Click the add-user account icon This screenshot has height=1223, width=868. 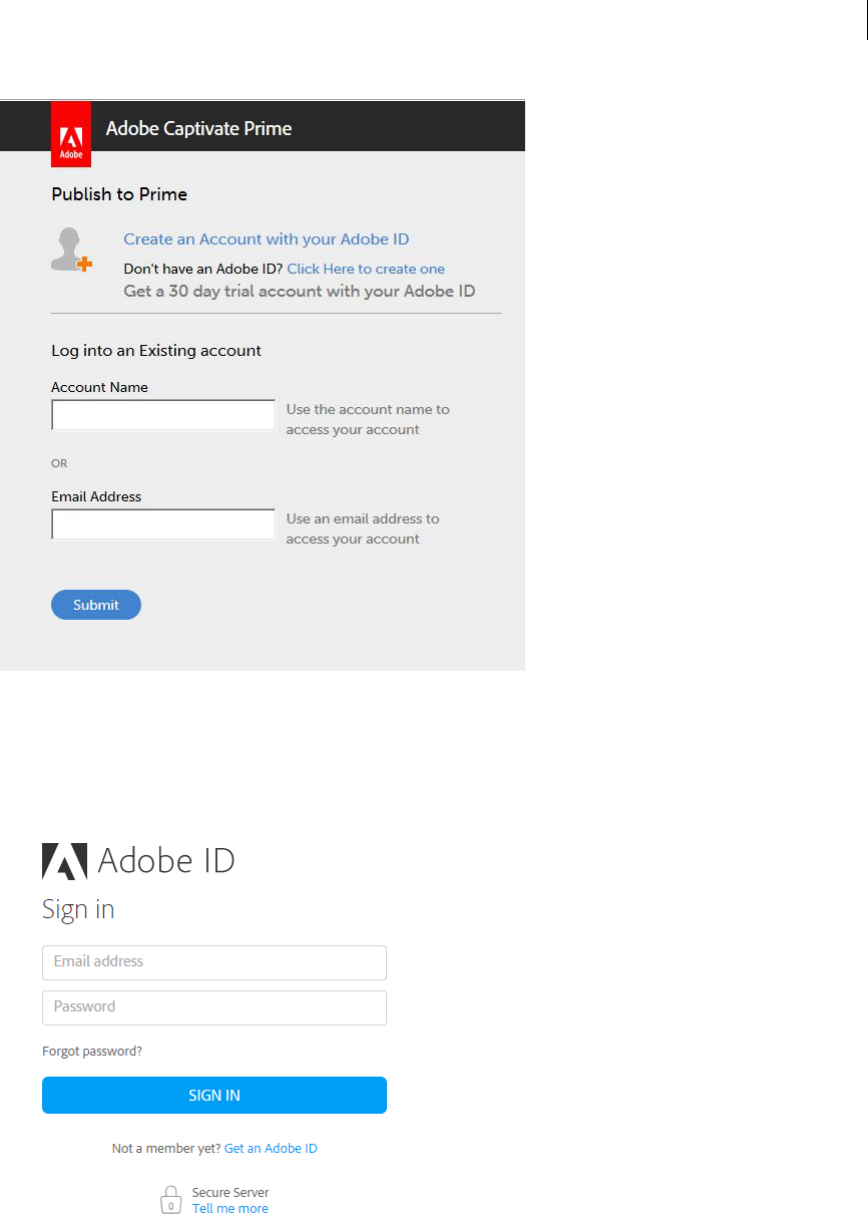pos(71,250)
